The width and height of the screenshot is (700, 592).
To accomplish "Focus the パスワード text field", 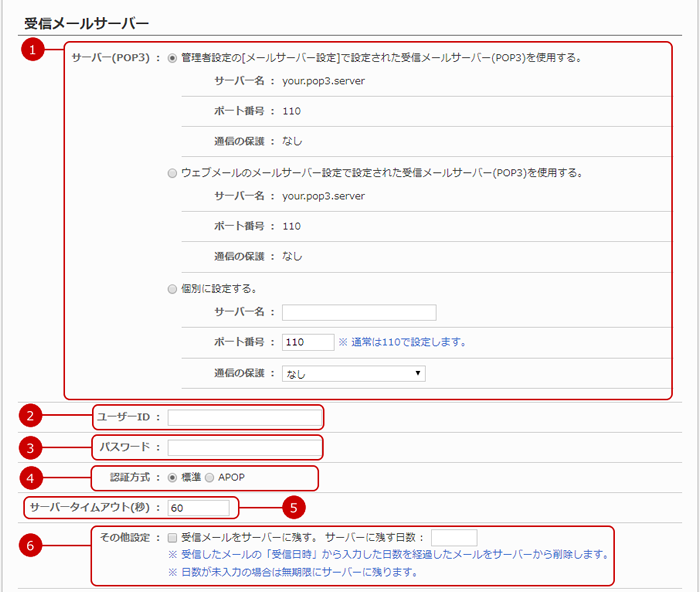I will pyautogui.click(x=244, y=447).
